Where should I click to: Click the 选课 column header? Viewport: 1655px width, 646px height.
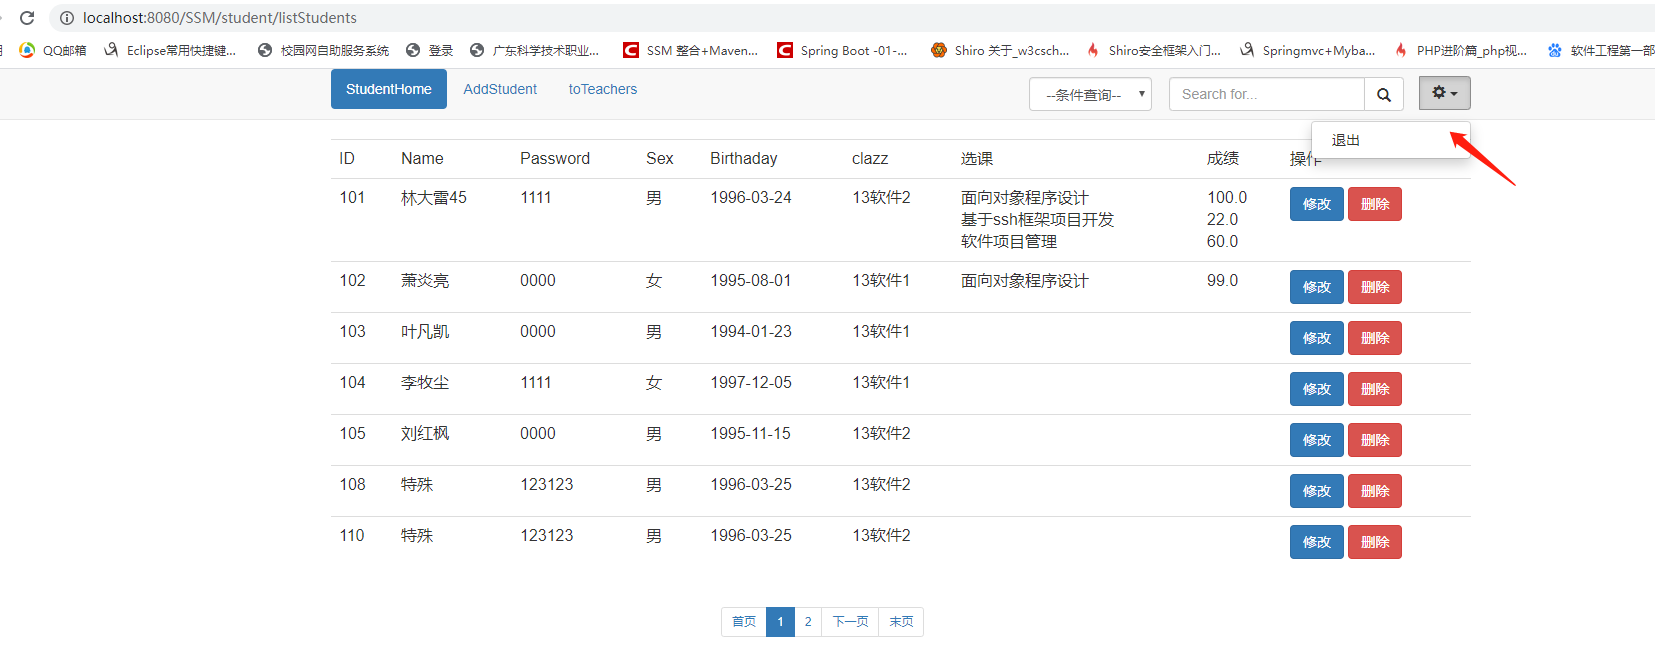click(x=977, y=159)
